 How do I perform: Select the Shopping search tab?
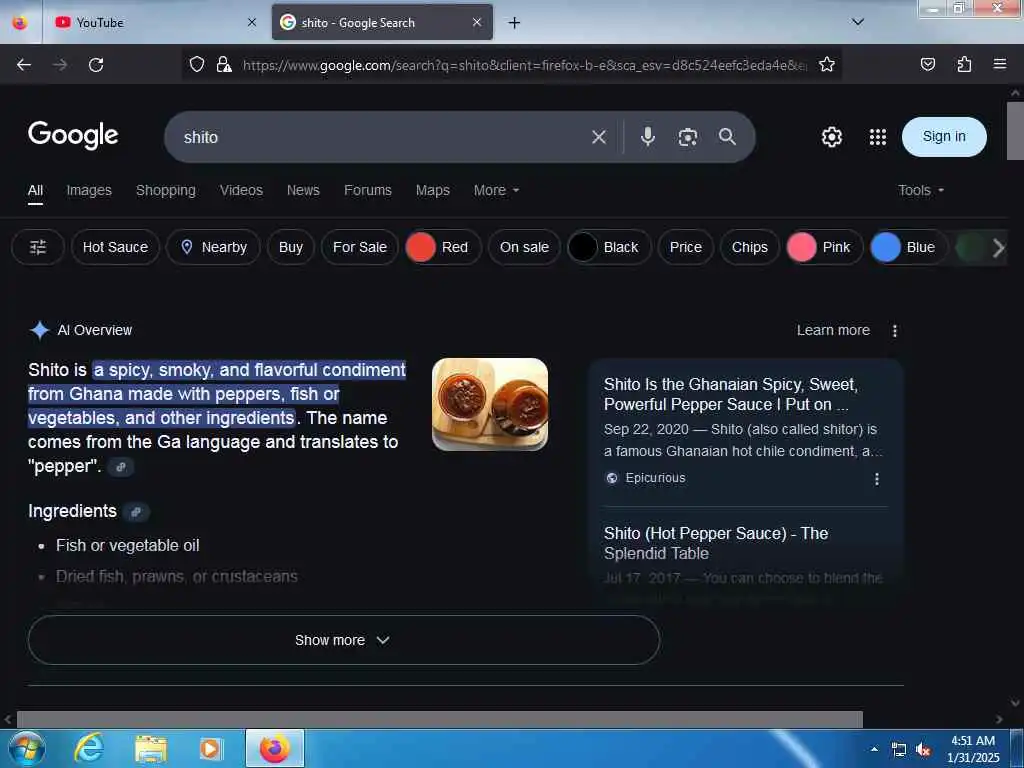click(165, 190)
